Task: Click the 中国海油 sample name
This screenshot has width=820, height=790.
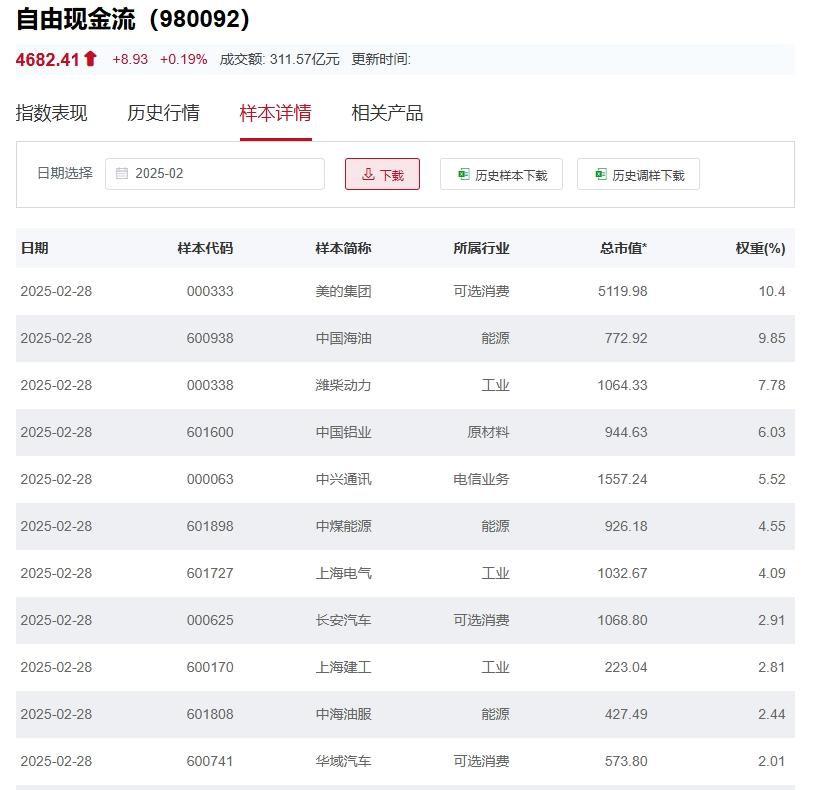Action: click(343, 338)
